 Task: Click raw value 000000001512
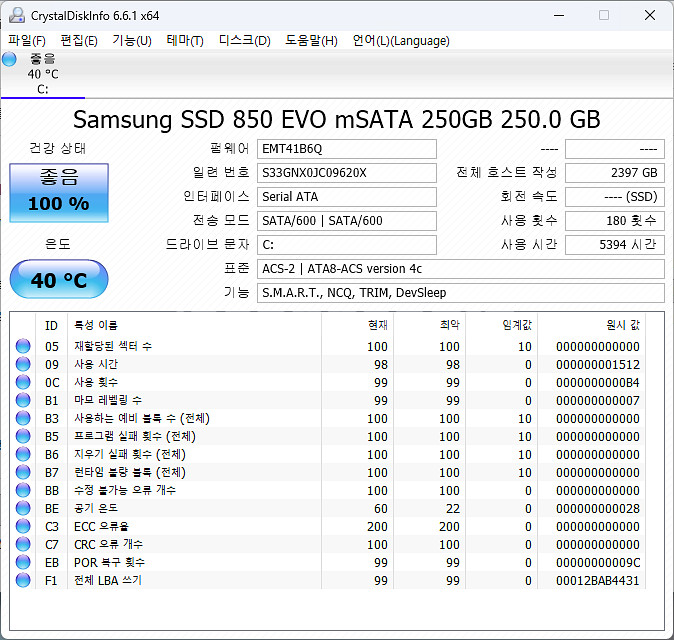click(597, 364)
